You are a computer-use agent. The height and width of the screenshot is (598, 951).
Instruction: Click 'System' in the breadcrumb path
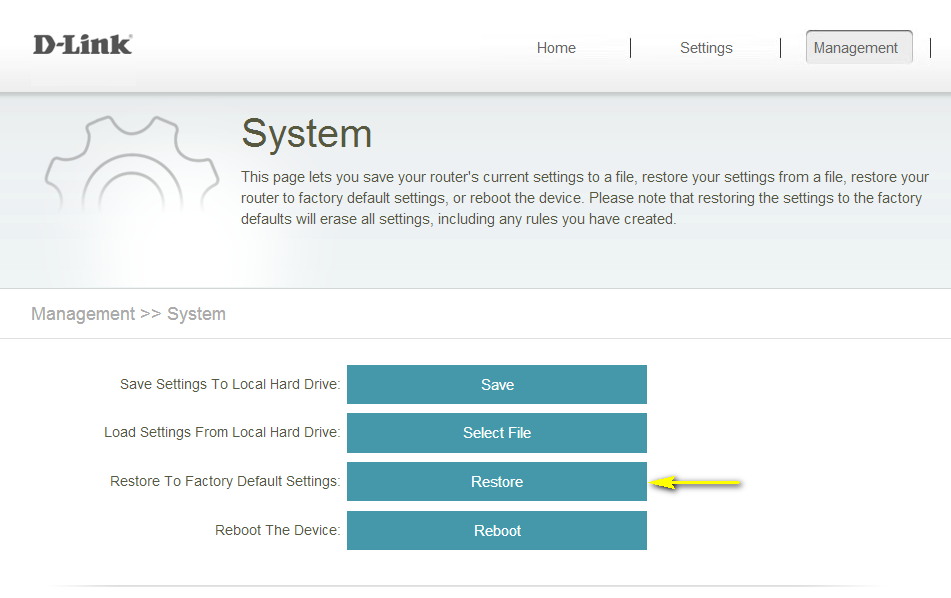(x=196, y=314)
